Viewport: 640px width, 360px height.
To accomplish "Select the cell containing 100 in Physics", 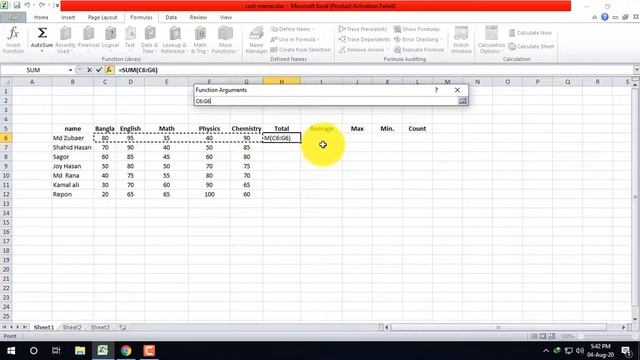I will (209, 194).
